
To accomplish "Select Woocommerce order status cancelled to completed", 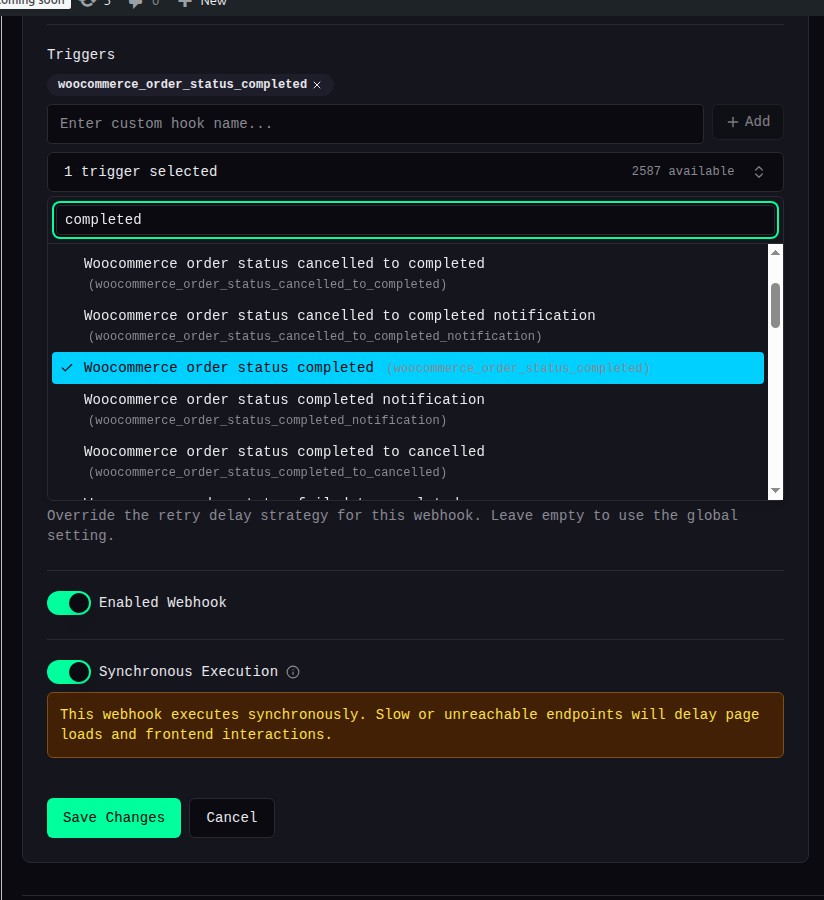I will tap(407, 273).
